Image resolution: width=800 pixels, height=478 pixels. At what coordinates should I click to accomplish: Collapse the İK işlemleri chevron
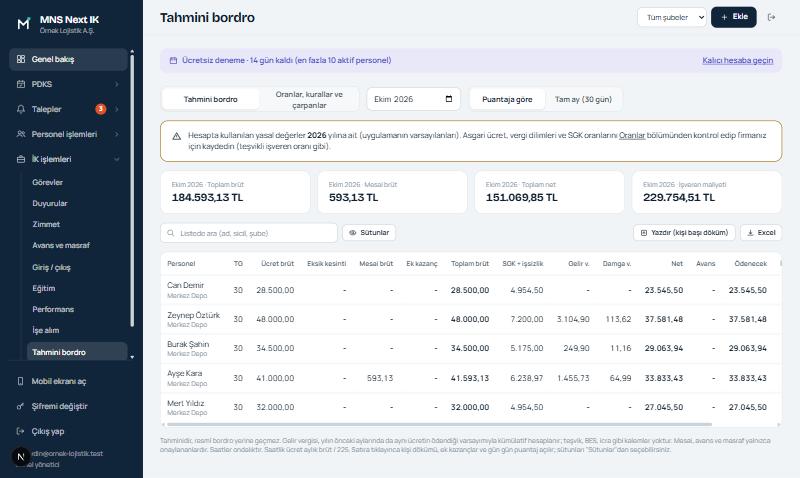click(116, 159)
